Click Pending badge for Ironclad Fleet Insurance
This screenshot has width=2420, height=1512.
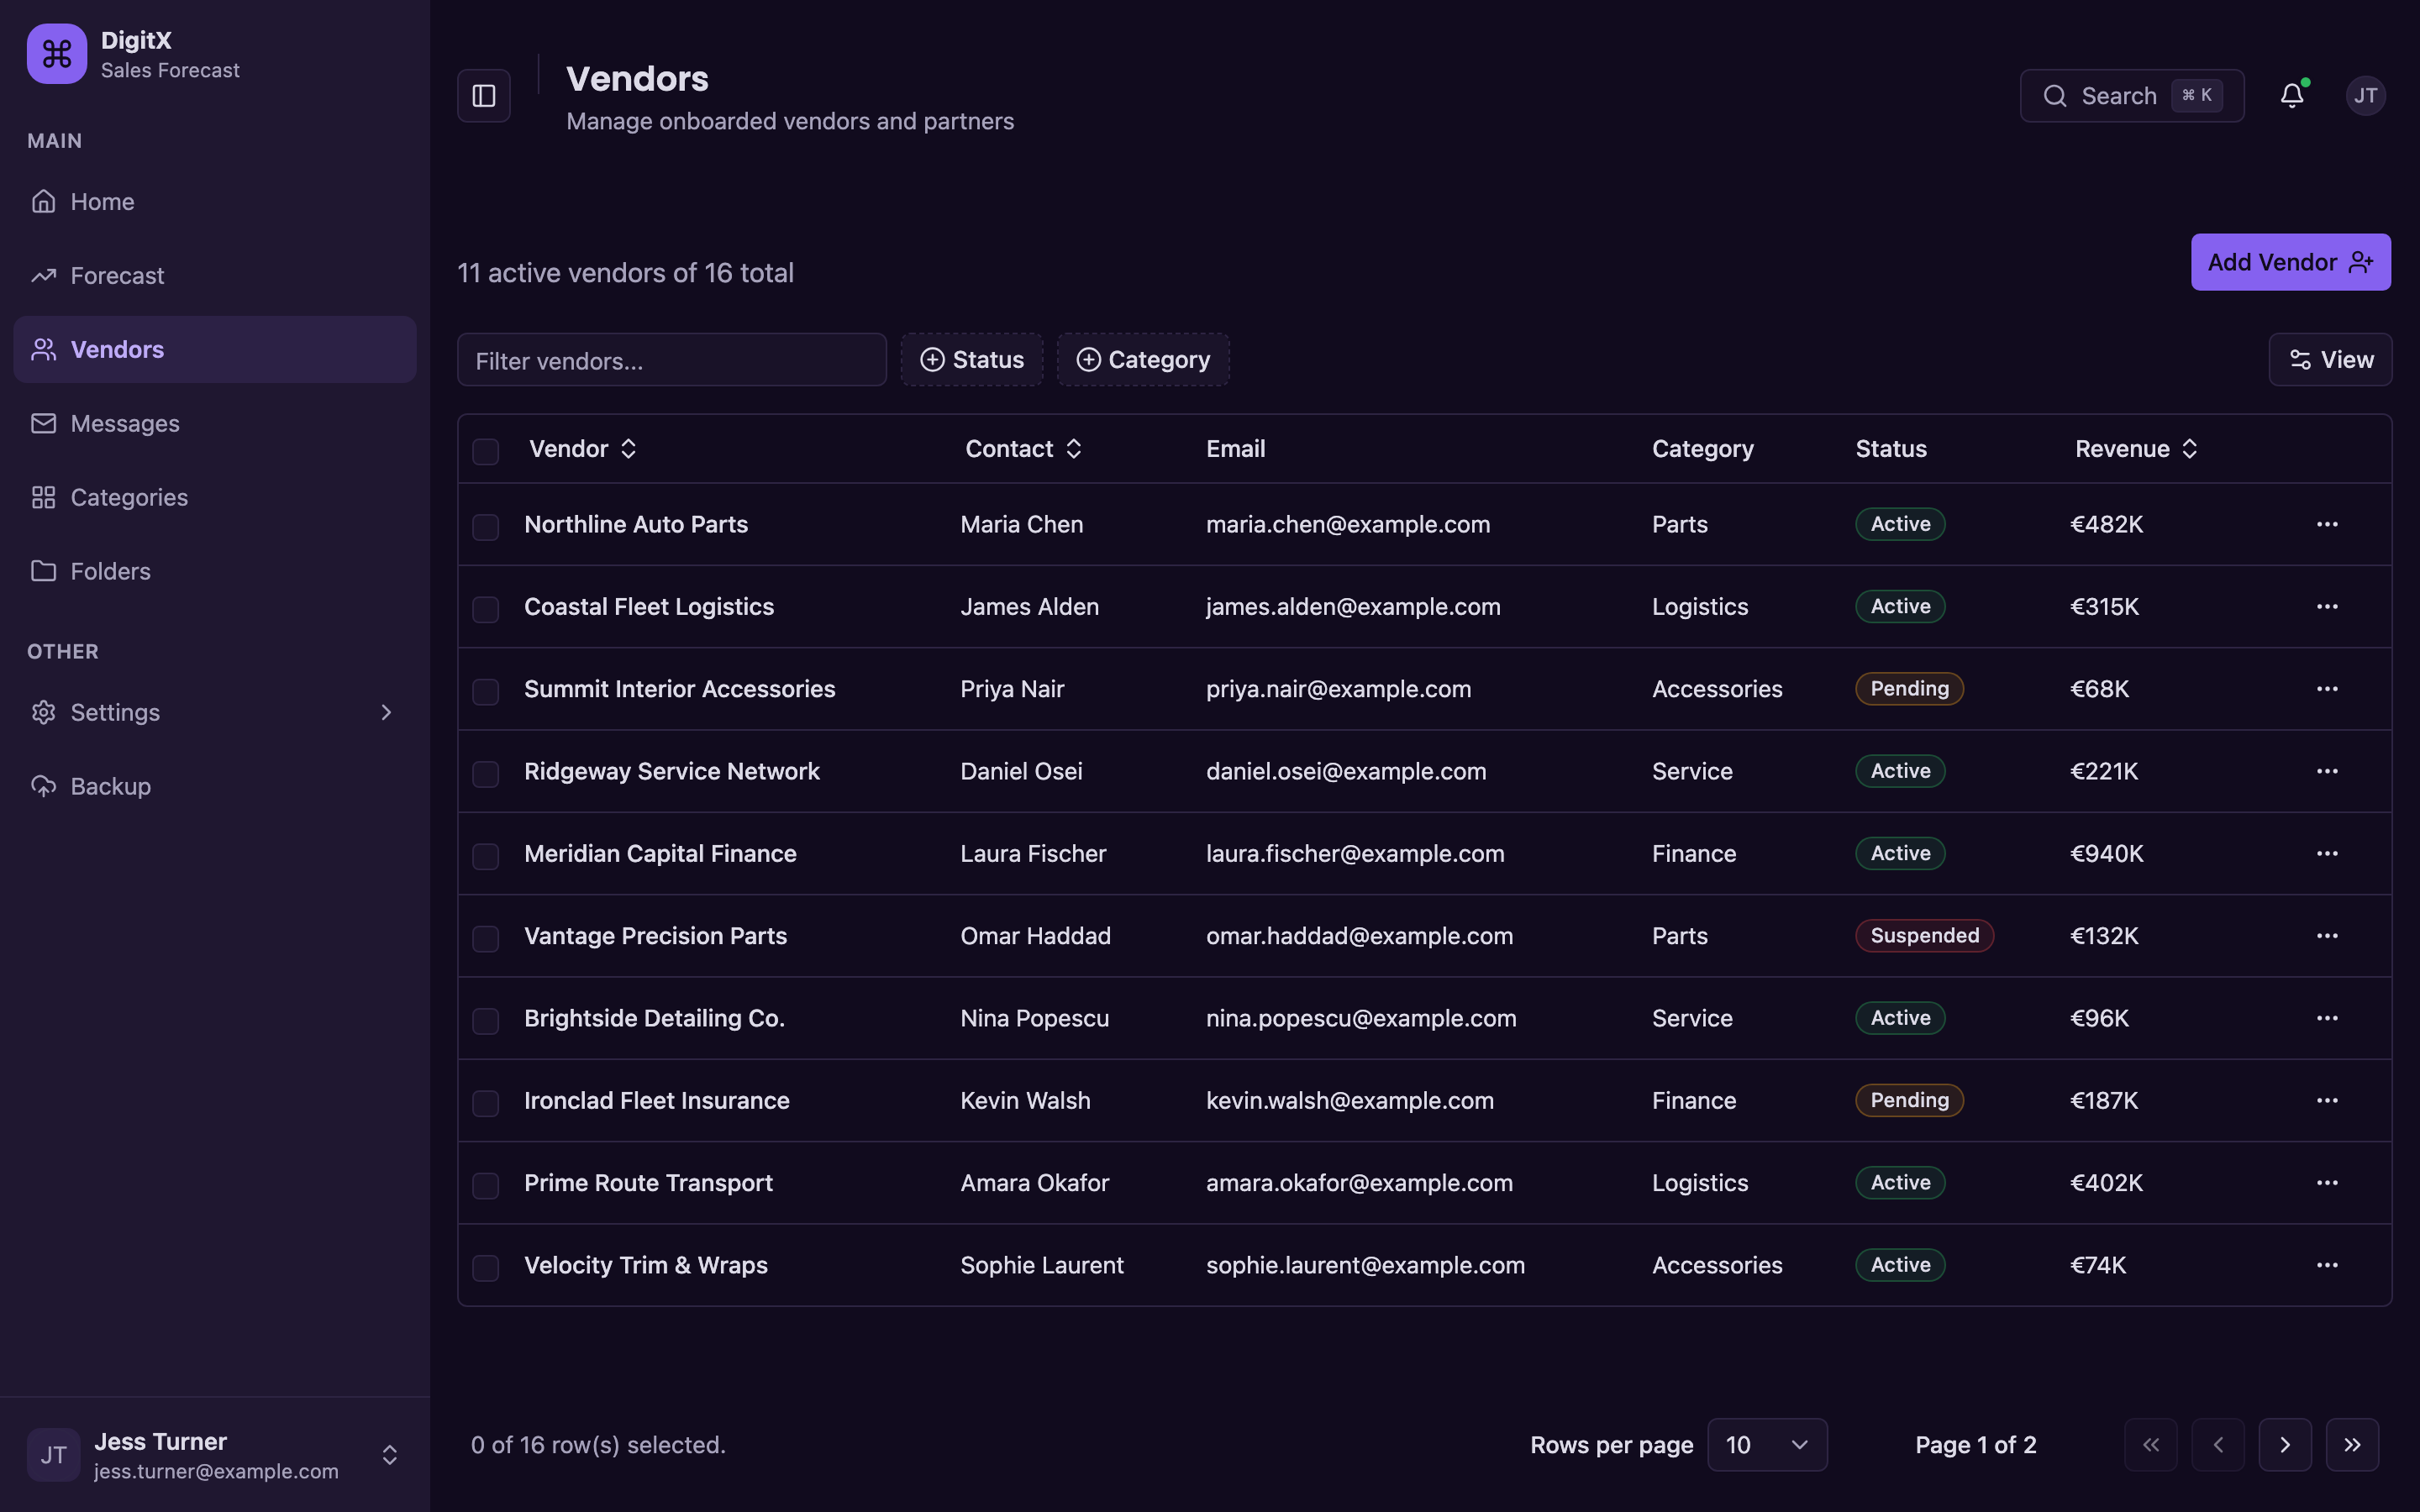(1909, 1100)
